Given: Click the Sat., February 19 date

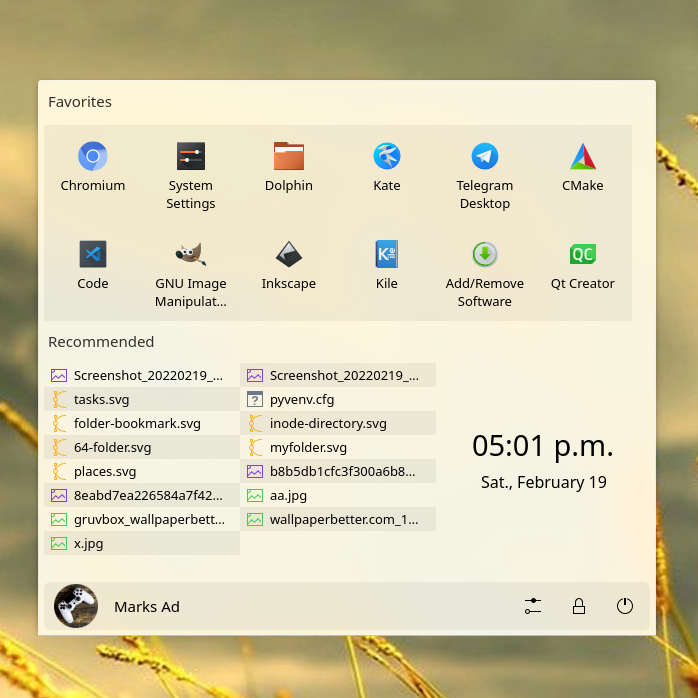Looking at the screenshot, I should [544, 482].
